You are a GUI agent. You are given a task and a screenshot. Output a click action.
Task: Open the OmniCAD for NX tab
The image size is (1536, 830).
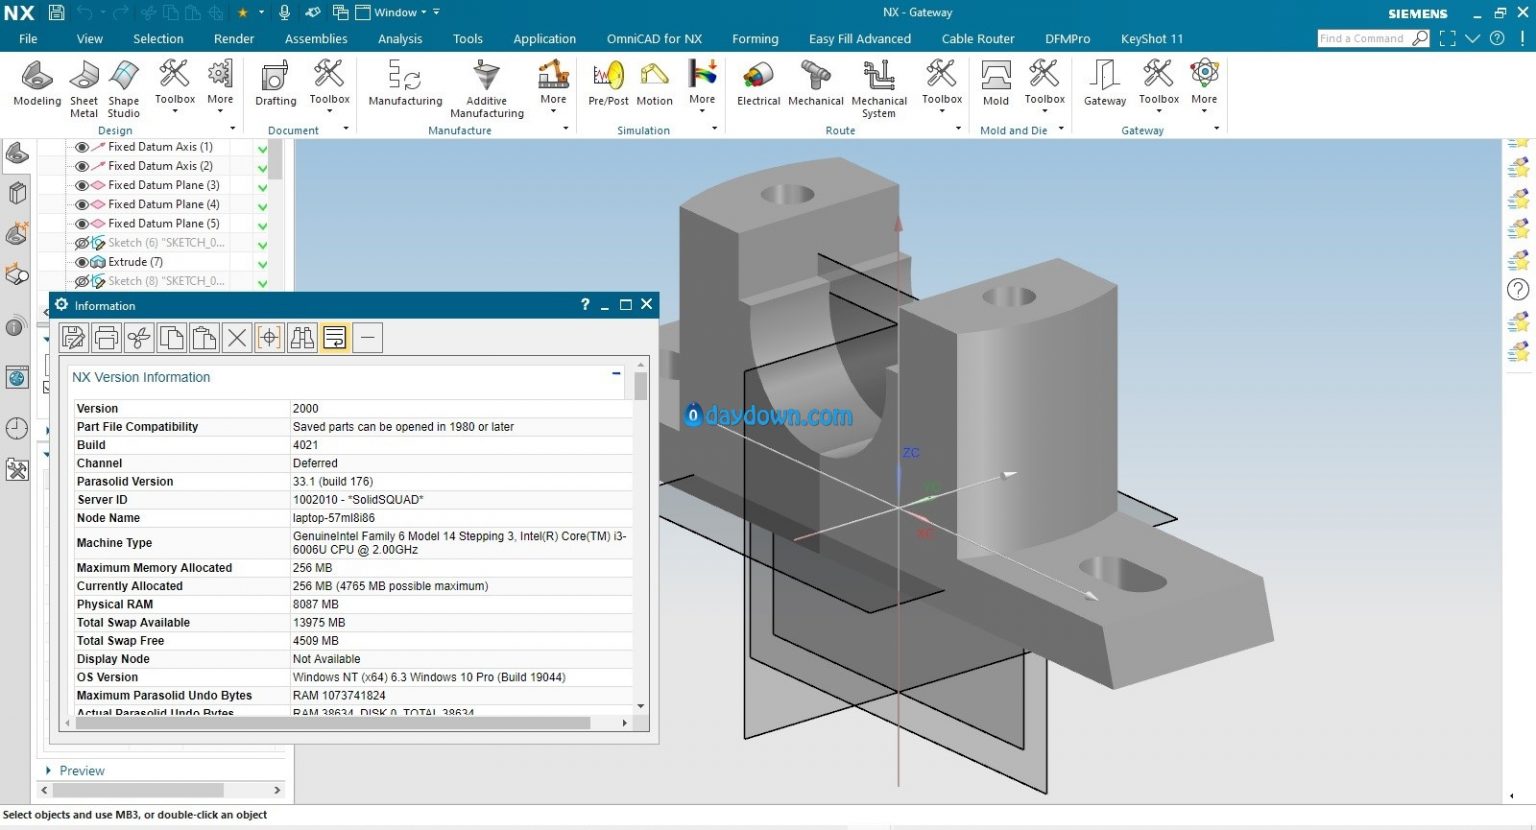coord(654,39)
